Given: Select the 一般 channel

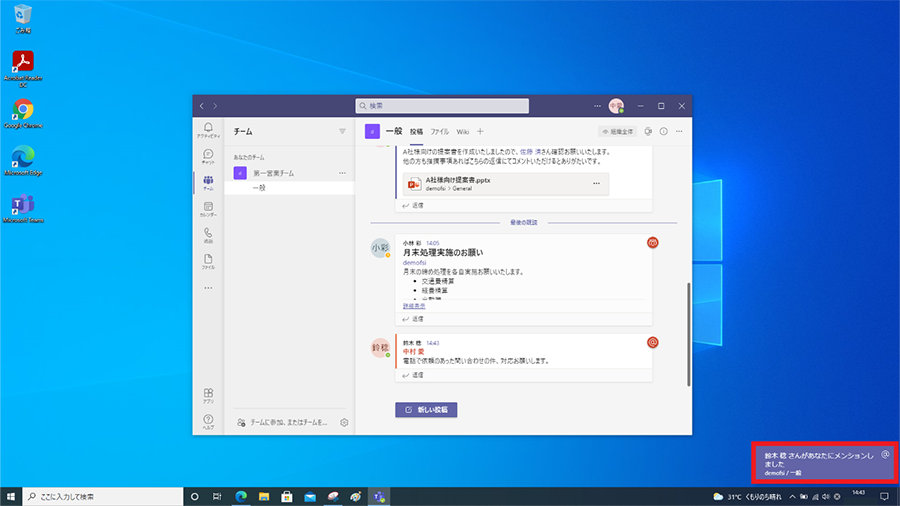Looking at the screenshot, I should (289, 188).
